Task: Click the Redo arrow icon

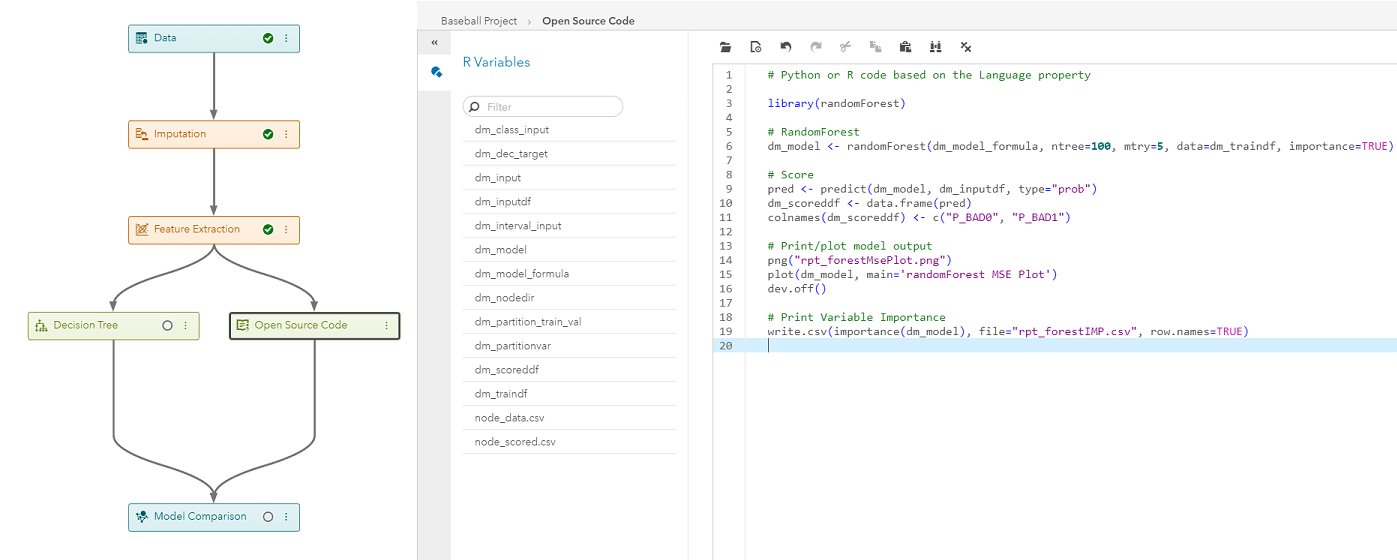Action: pos(816,47)
